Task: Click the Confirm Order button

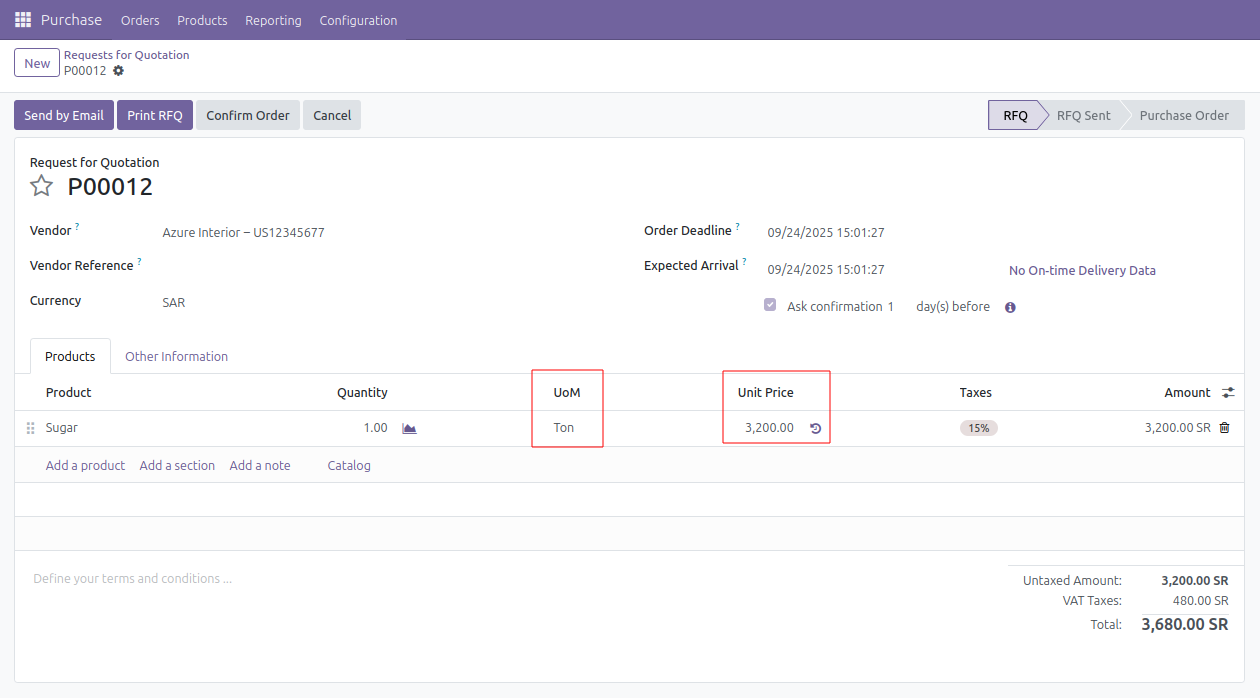Action: (247, 115)
